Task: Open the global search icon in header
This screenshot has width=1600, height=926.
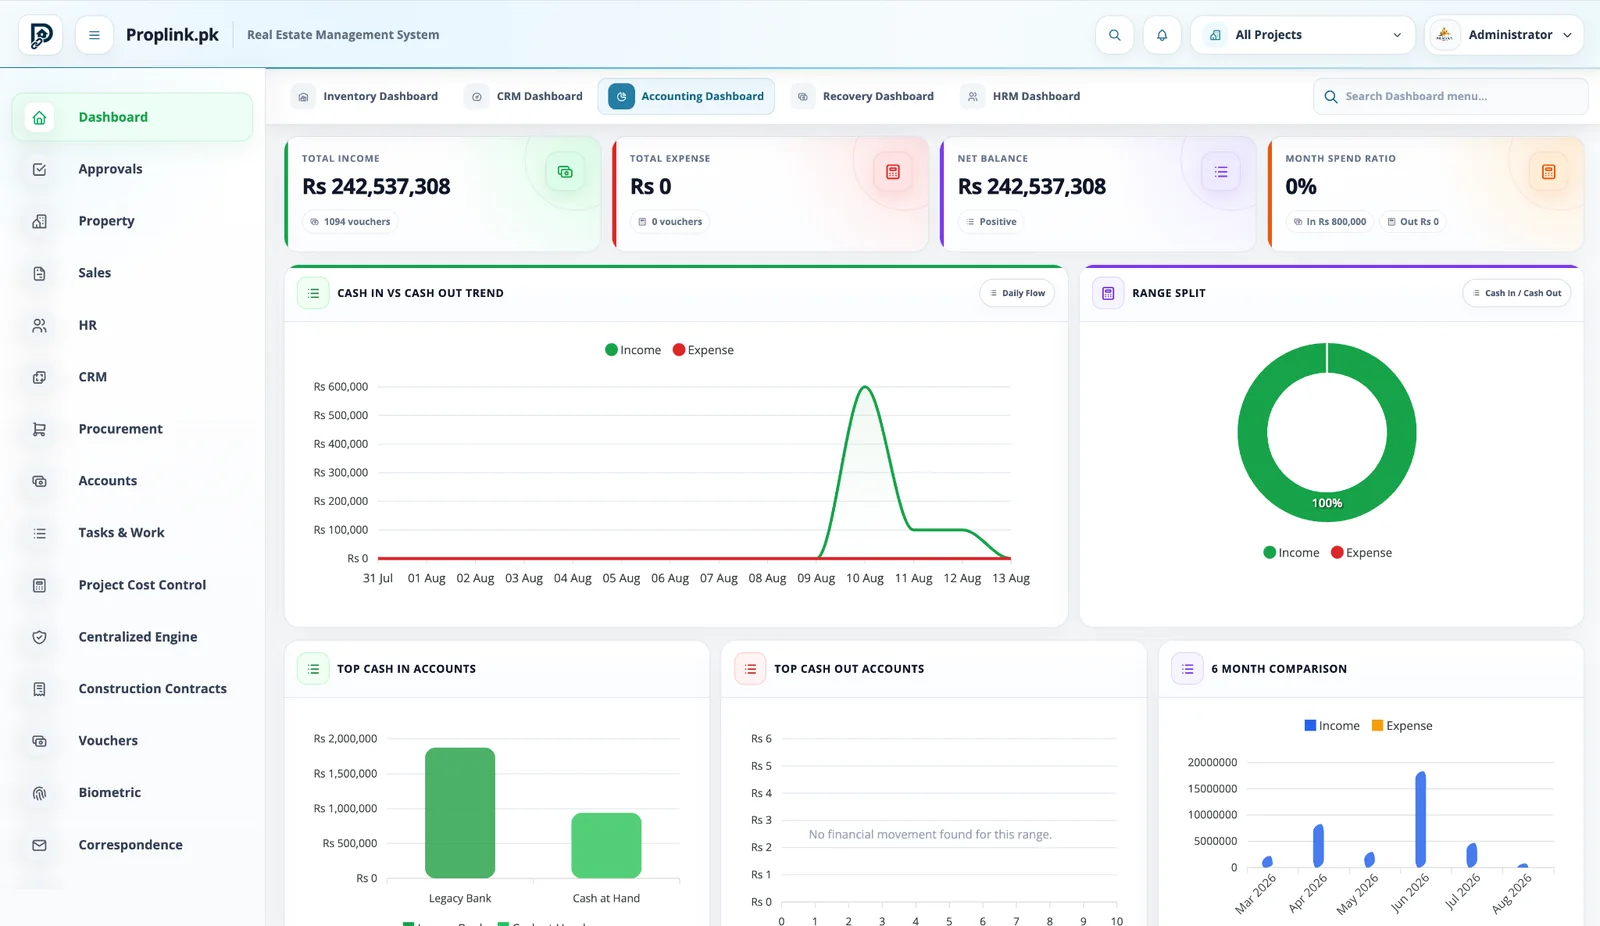Action: click(x=1114, y=35)
